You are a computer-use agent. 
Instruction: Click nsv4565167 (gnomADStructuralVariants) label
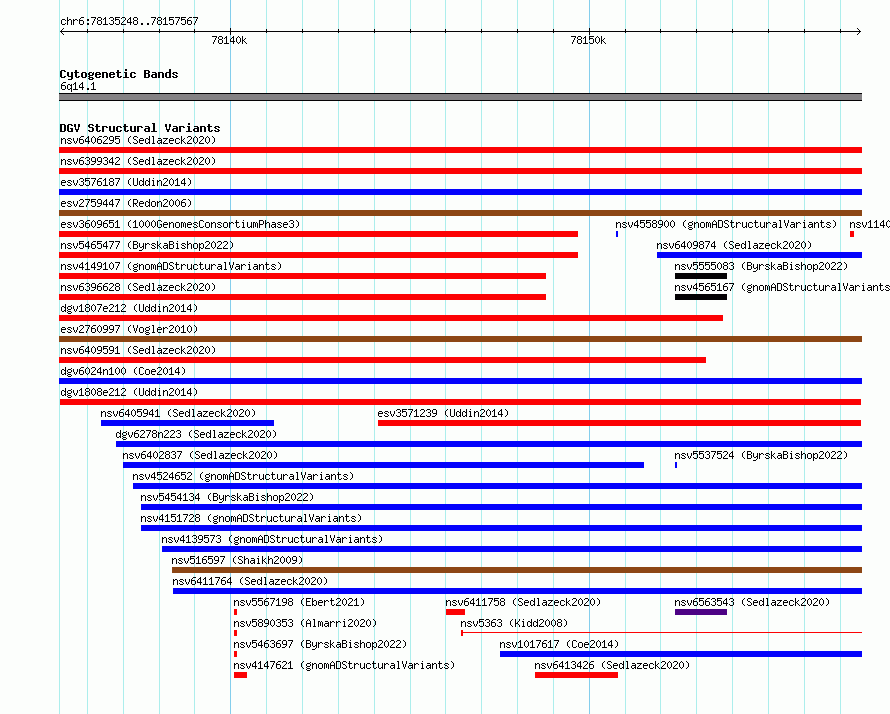click(782, 287)
